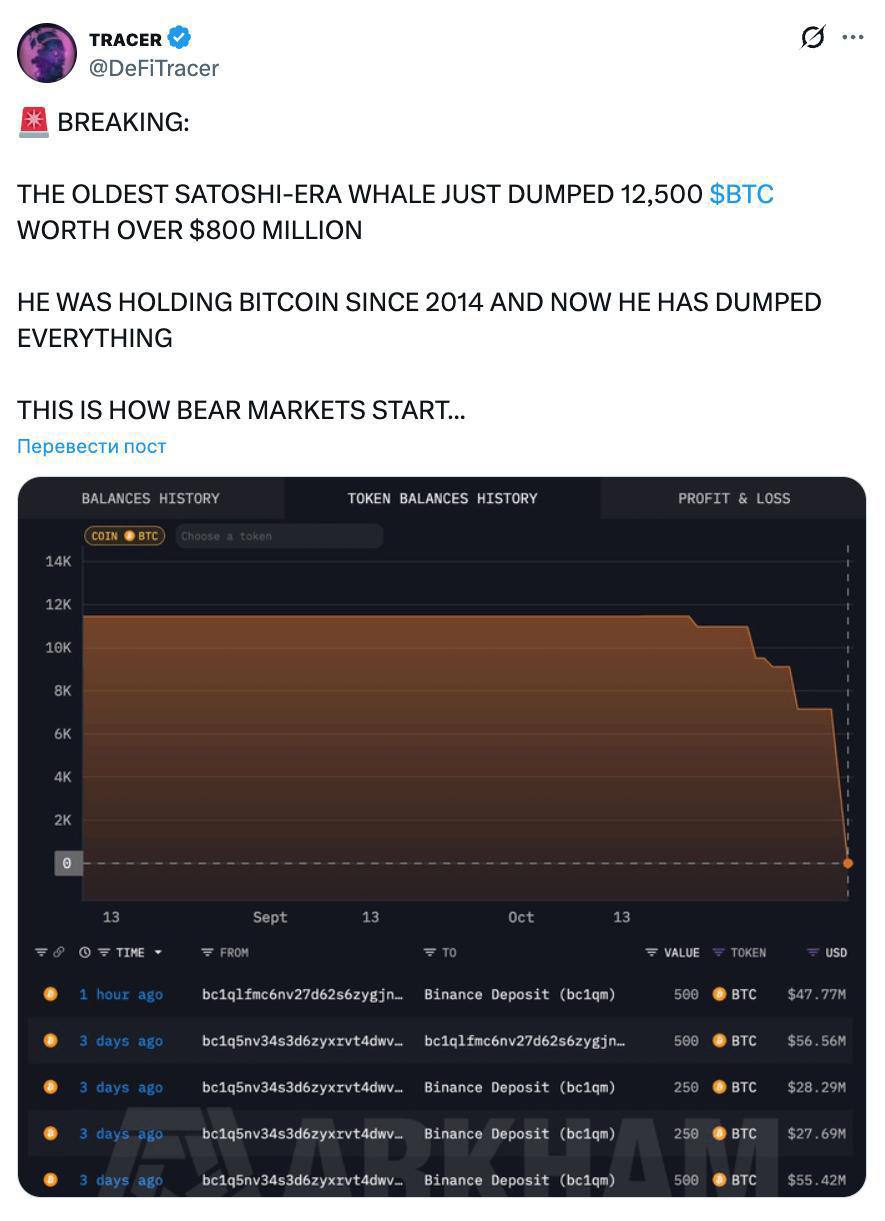Open the $BTC cashtag link

coord(741,194)
